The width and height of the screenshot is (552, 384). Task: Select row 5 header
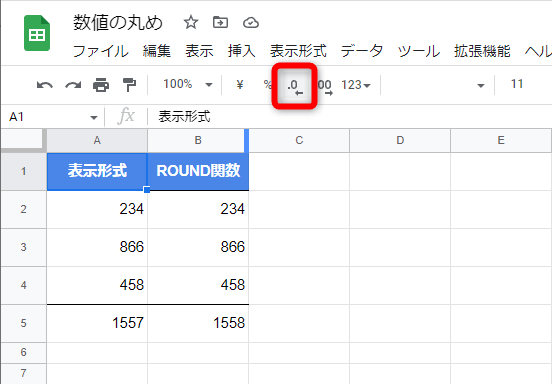pyautogui.click(x=23, y=323)
